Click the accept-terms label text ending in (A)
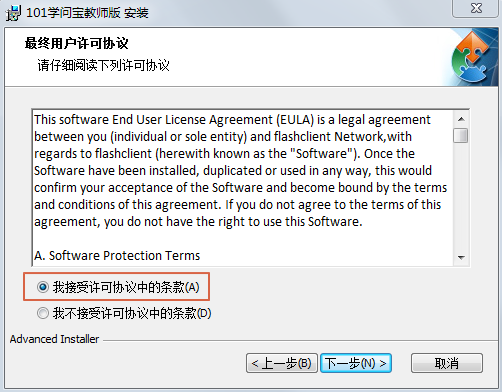This screenshot has width=502, height=392. coord(126,287)
